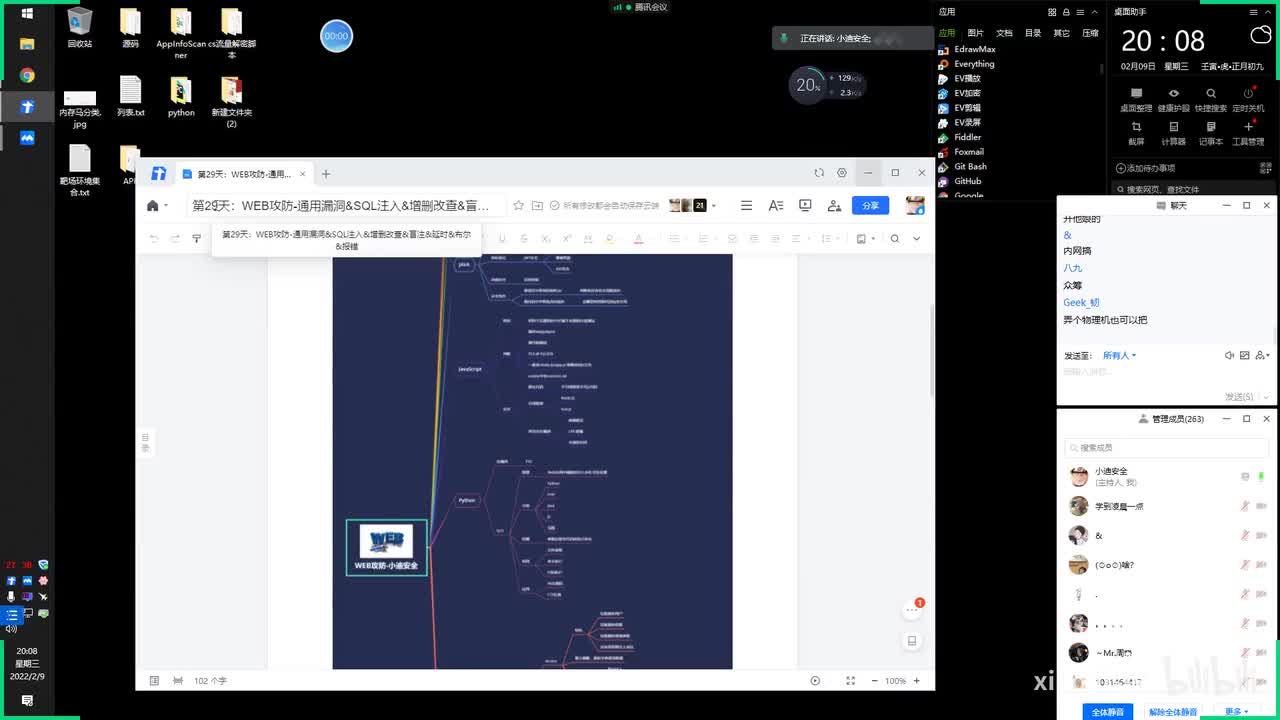Switch to 其它 tab in apps panel
The image size is (1280, 720).
click(1061, 33)
